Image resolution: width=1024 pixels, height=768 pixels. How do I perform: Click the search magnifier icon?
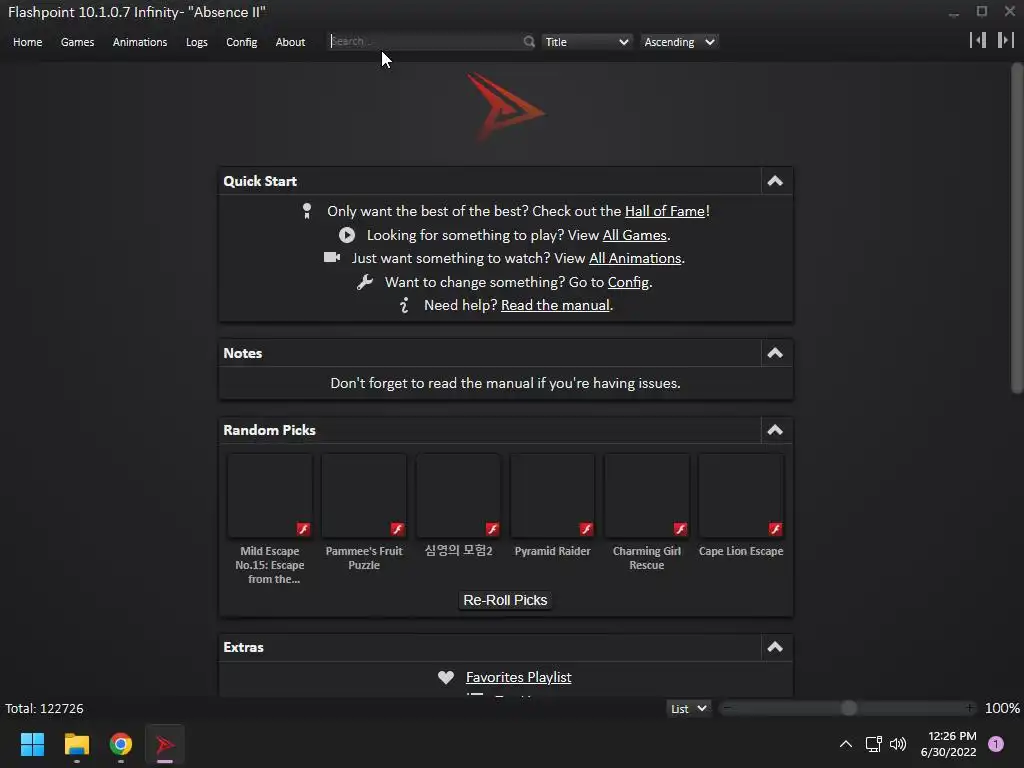pos(529,42)
